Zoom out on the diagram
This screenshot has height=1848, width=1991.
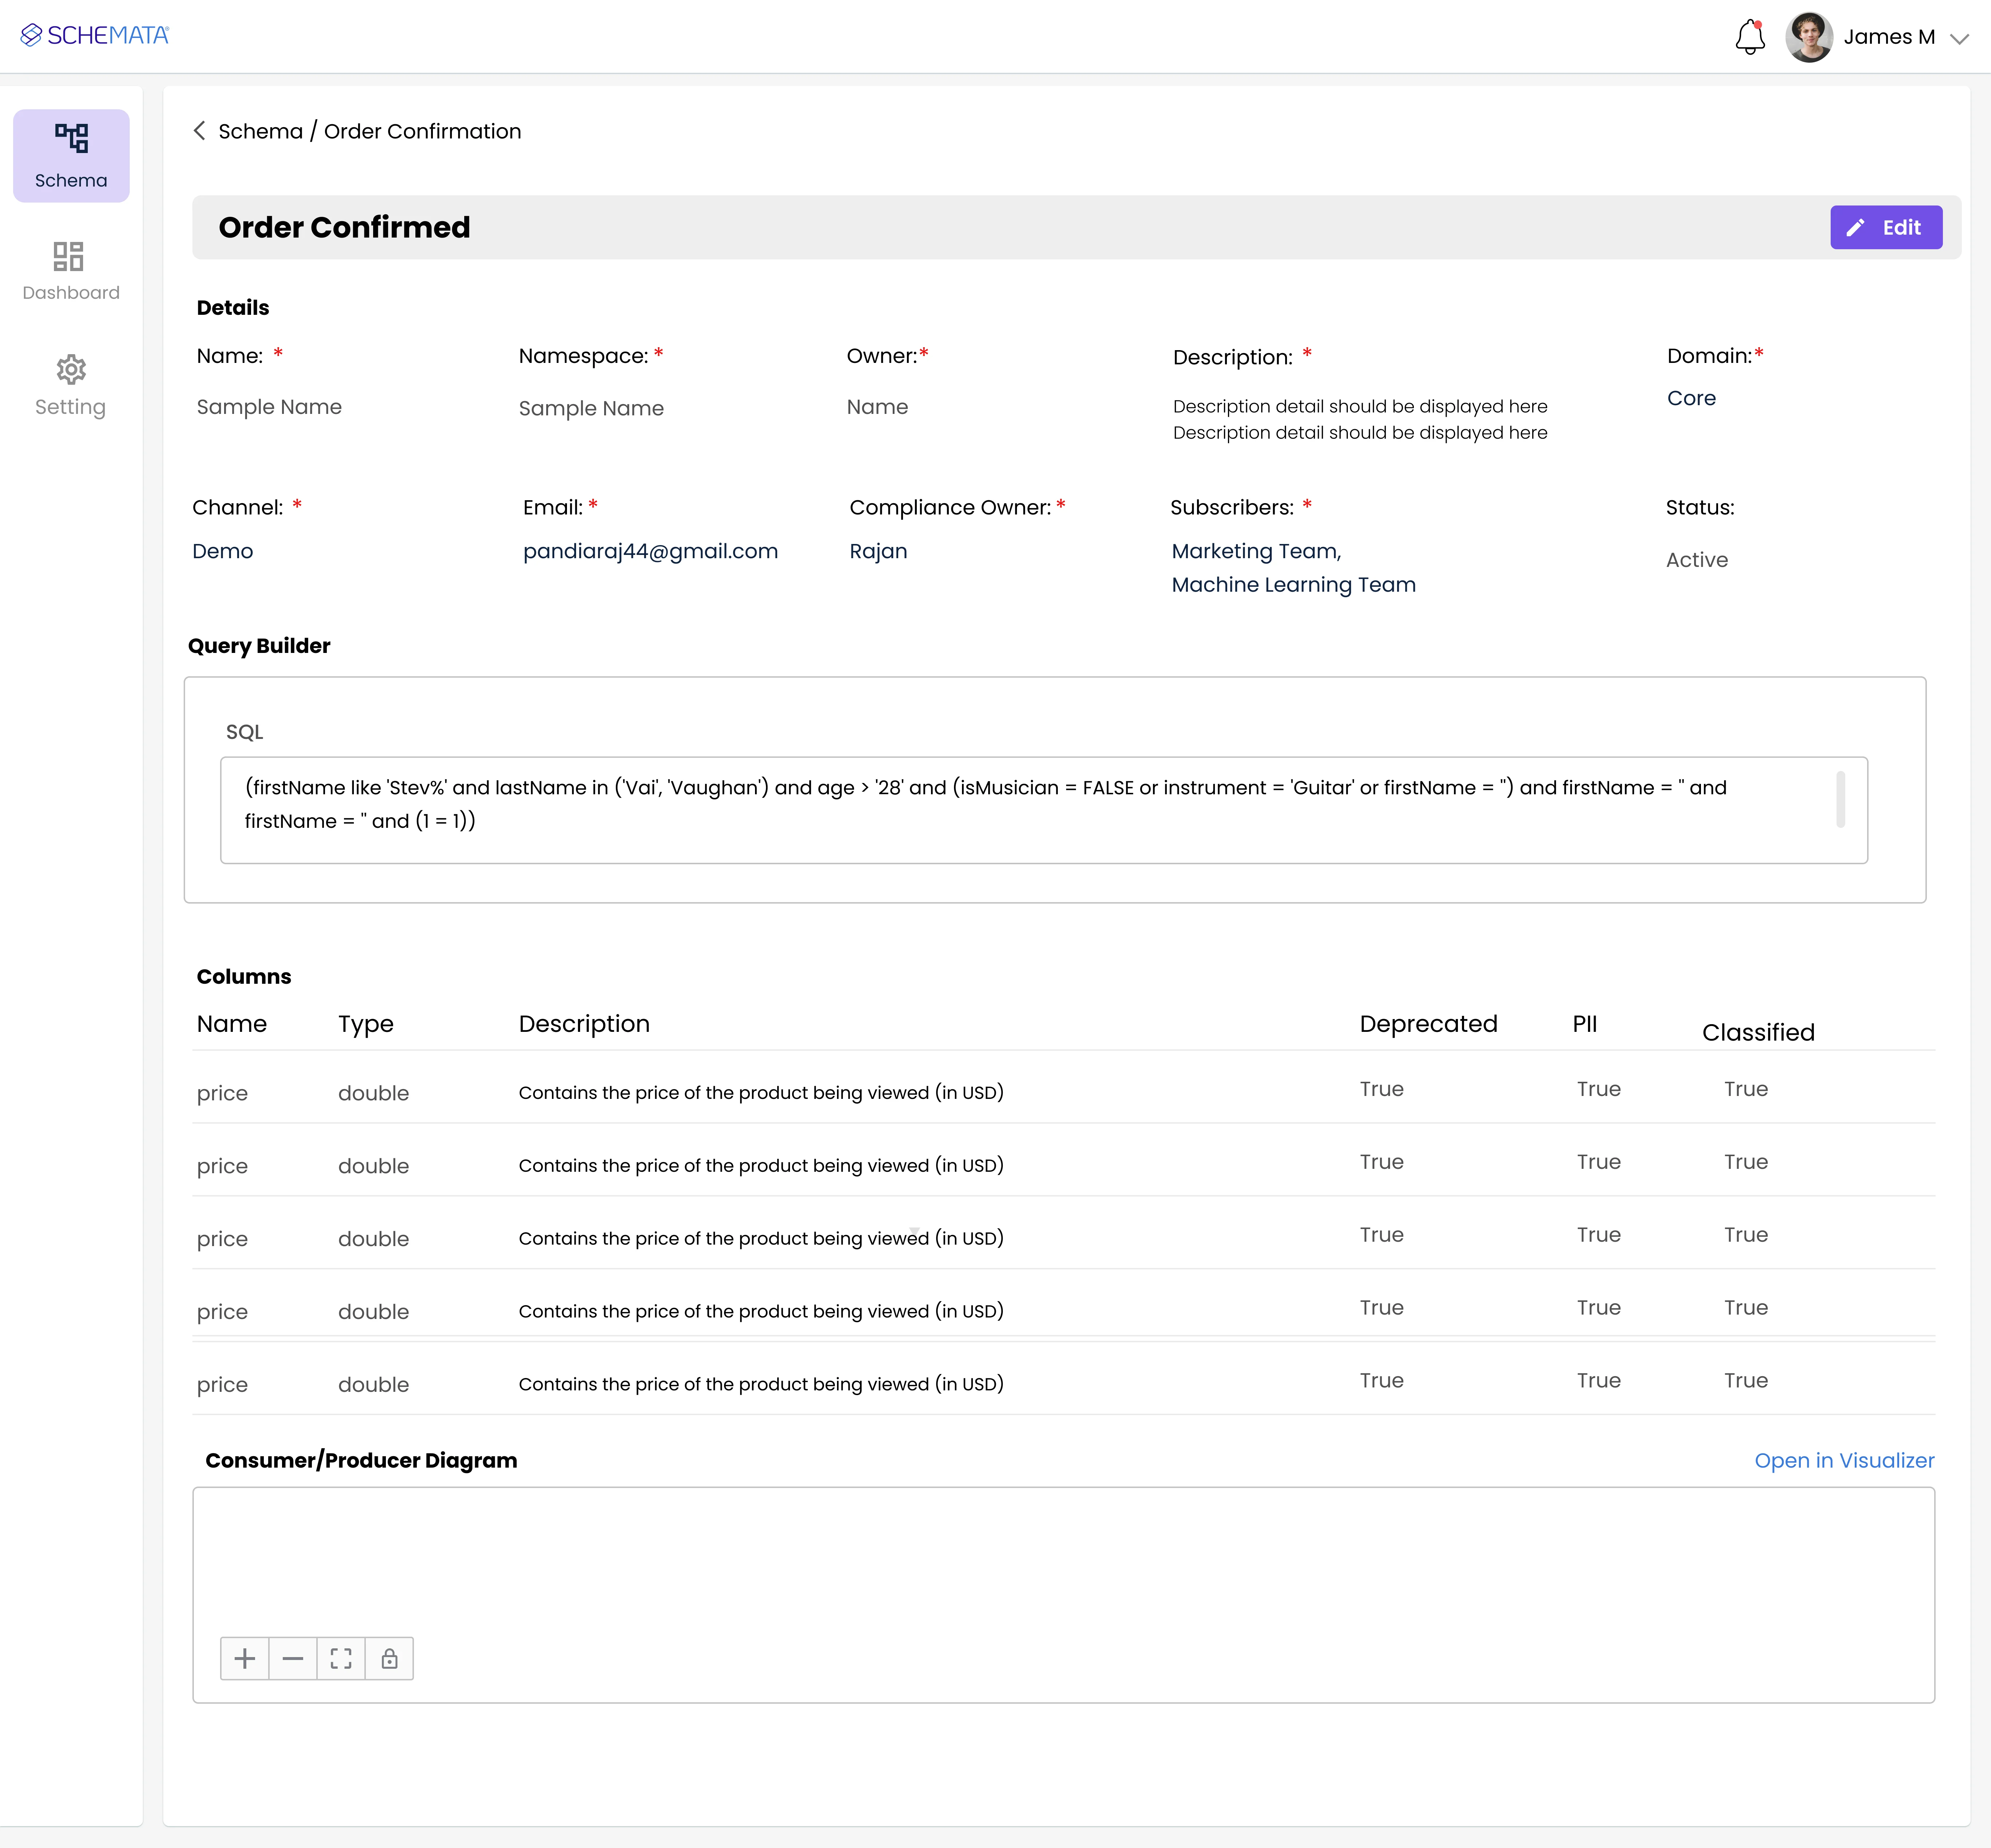(293, 1659)
